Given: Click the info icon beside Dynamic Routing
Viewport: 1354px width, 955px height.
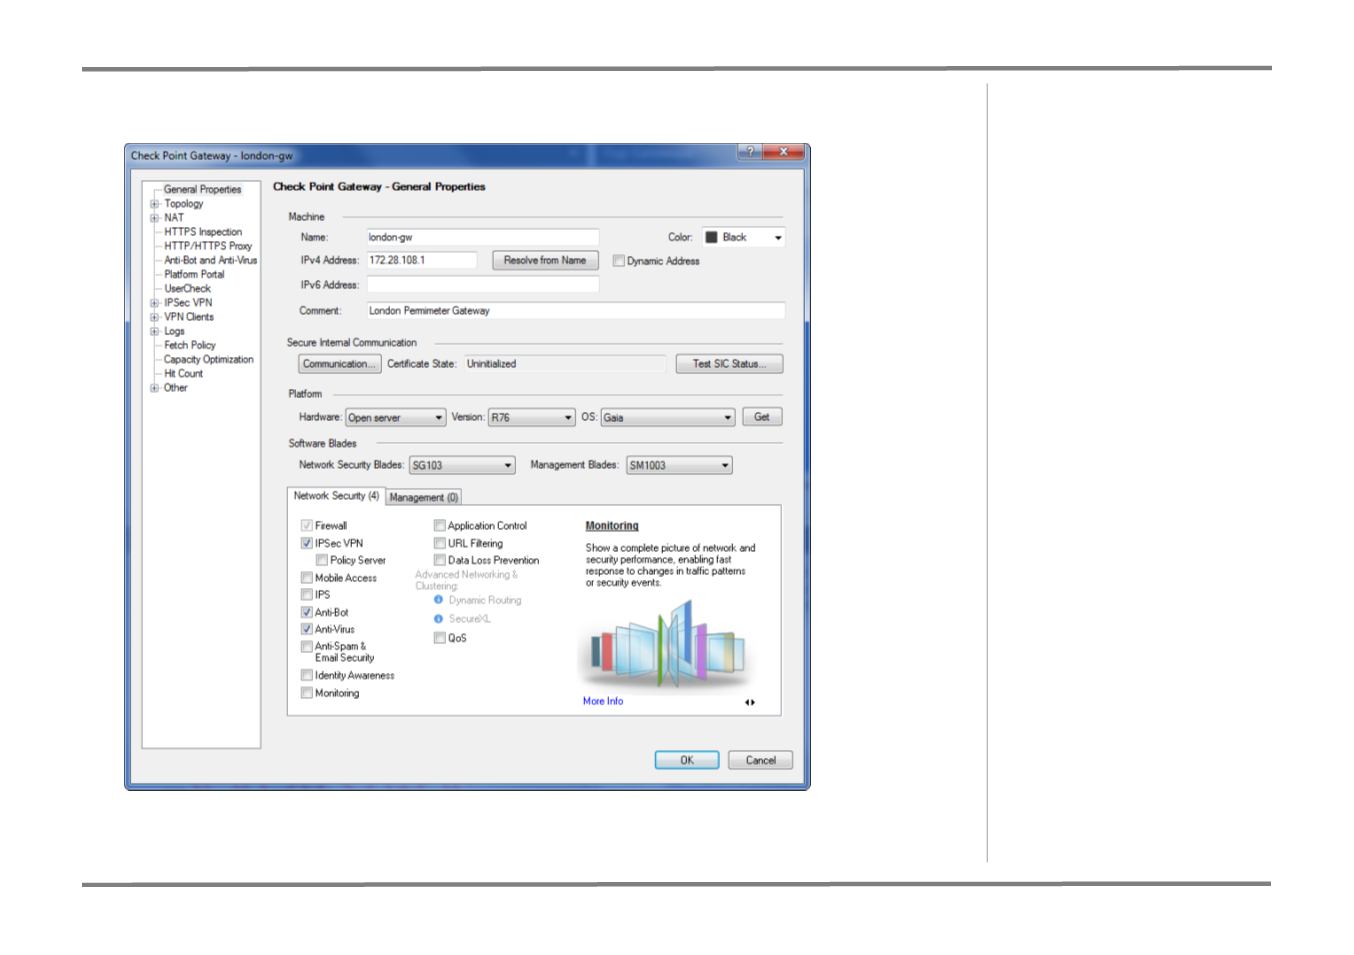Looking at the screenshot, I should click(438, 600).
